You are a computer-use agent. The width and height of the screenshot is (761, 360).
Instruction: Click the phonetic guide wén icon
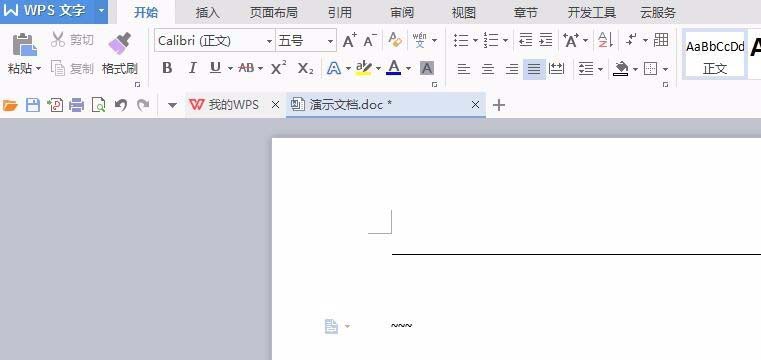click(x=419, y=40)
